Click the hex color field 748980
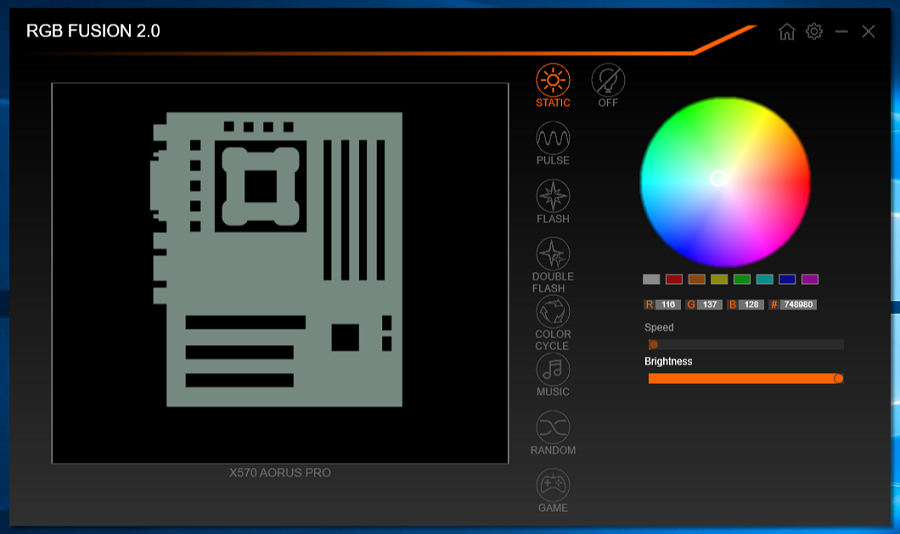The image size is (900, 534). click(x=798, y=305)
